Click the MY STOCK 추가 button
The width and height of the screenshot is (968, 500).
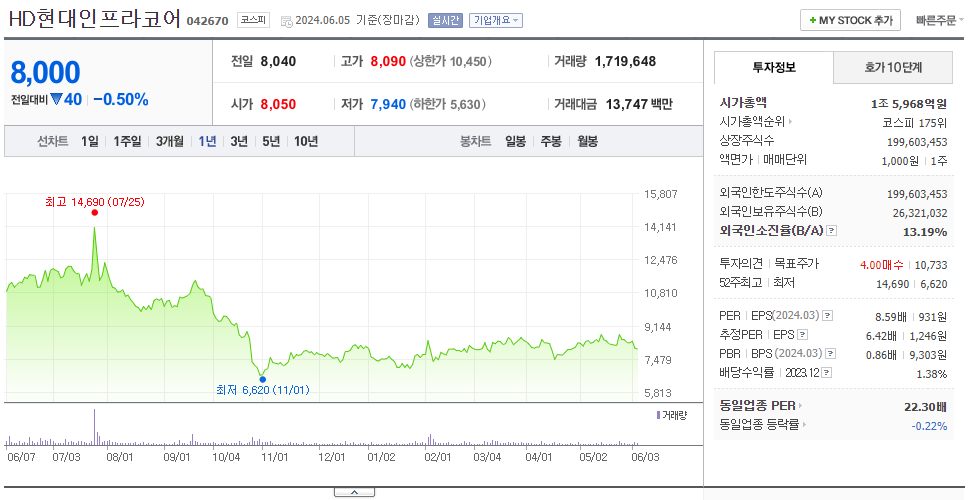[851, 20]
